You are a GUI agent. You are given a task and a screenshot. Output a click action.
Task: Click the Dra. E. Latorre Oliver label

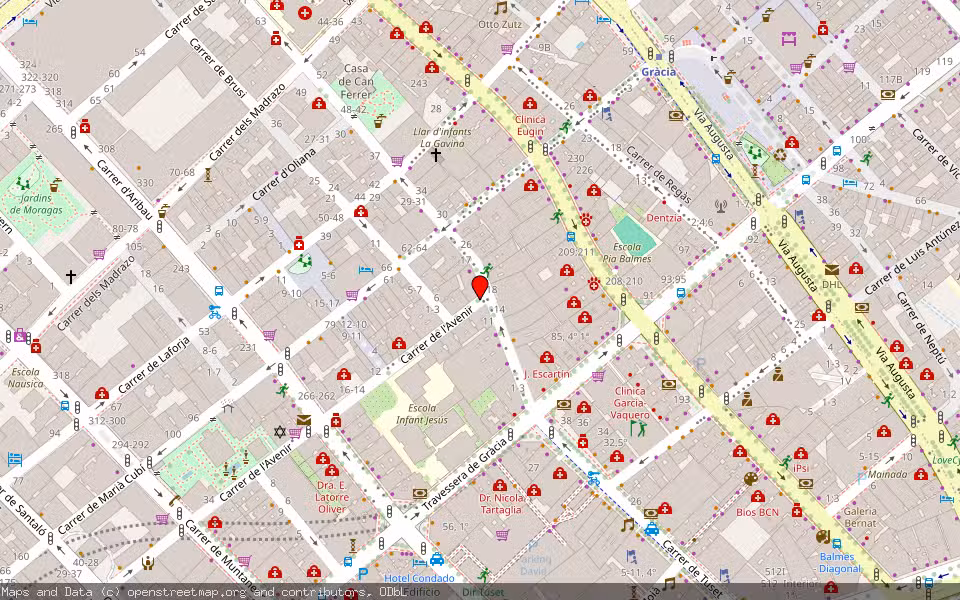coord(332,497)
